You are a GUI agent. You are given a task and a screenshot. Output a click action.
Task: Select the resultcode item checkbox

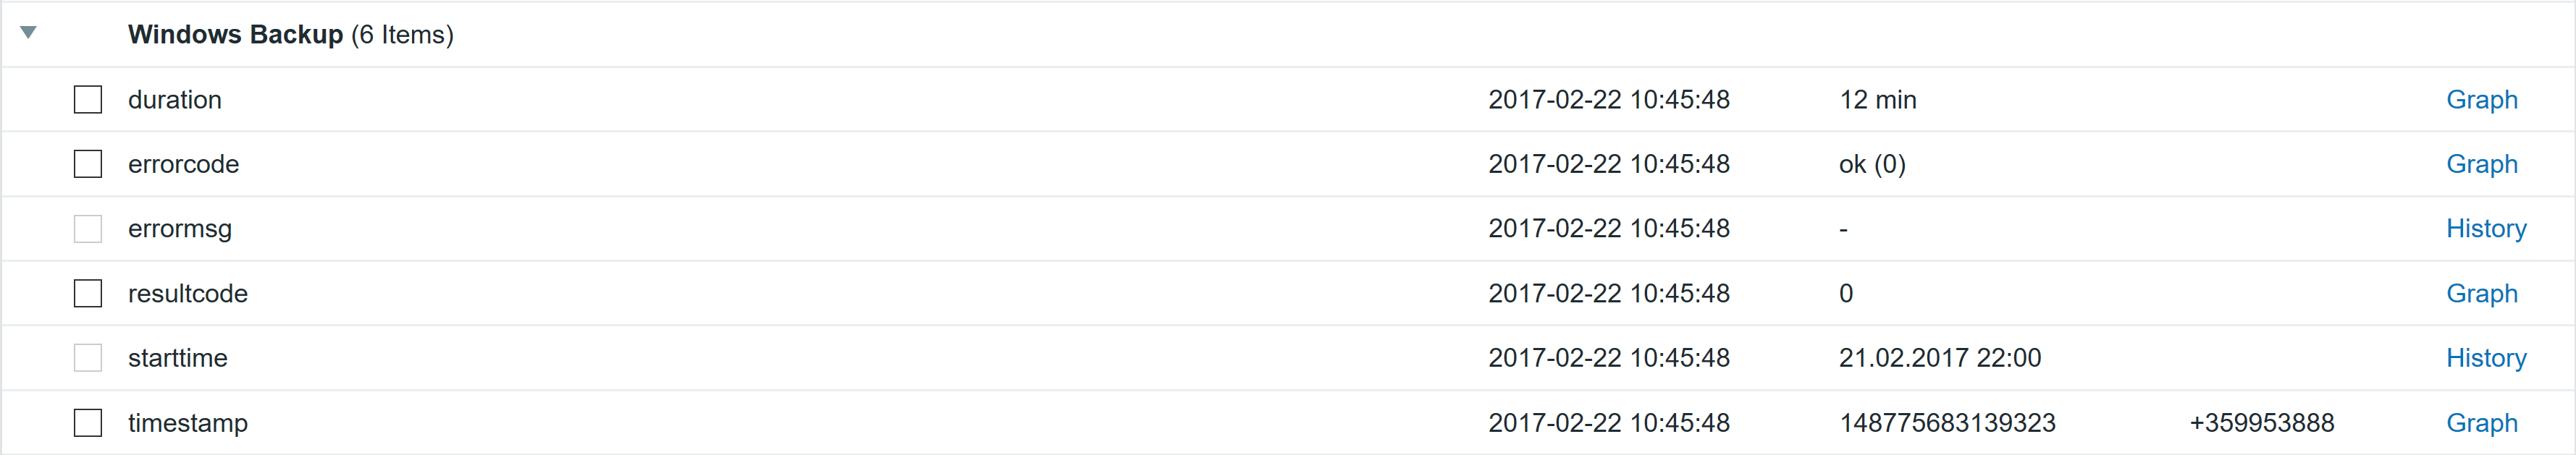(88, 293)
